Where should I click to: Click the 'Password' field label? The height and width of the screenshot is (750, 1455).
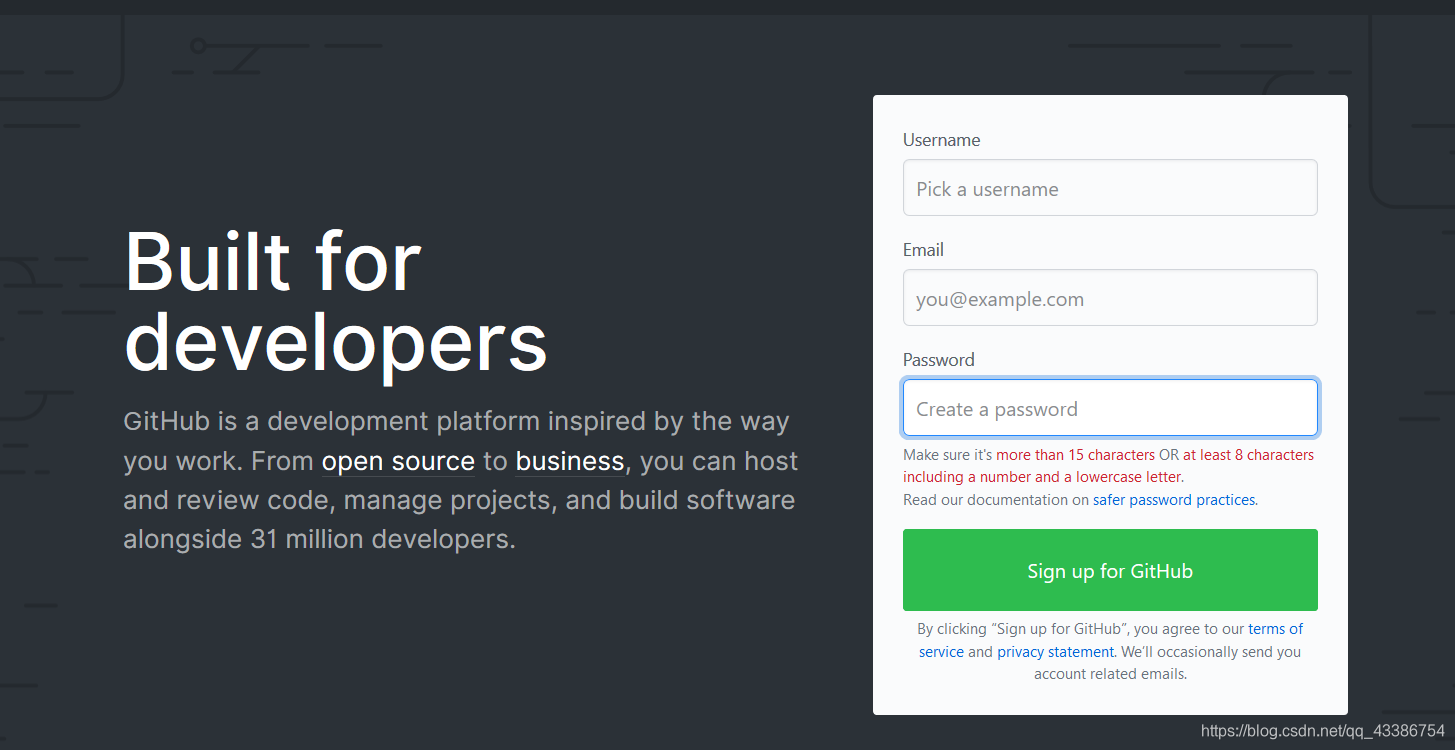pyautogui.click(x=938, y=360)
